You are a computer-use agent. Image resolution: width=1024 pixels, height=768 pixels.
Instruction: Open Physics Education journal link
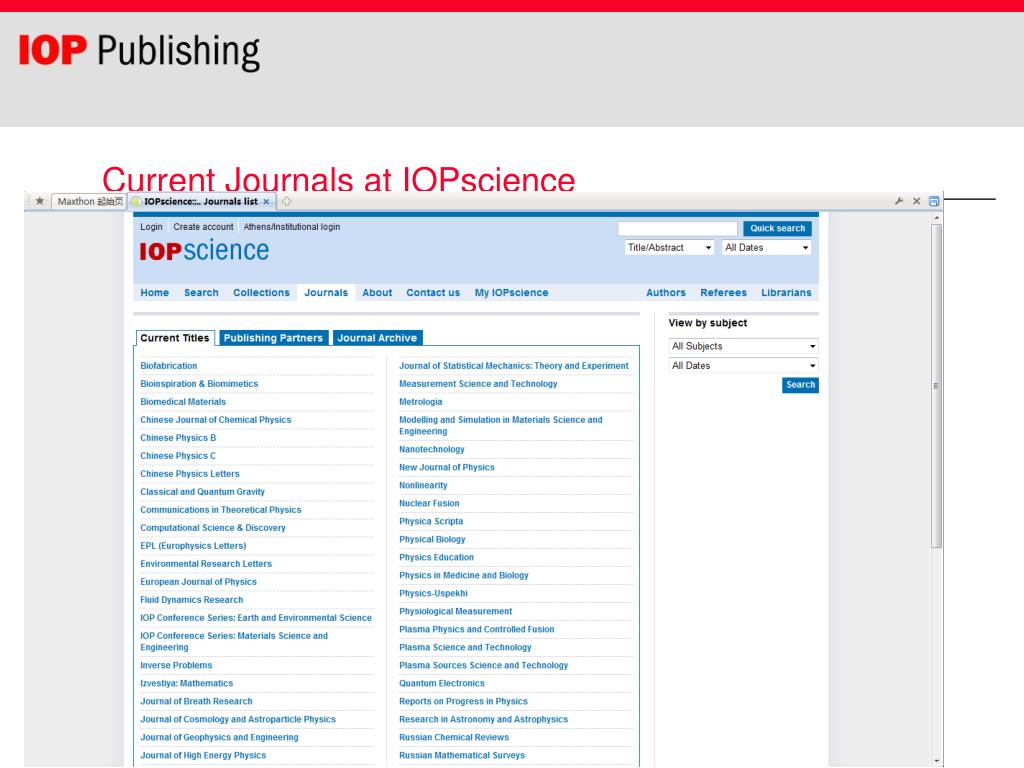(436, 557)
